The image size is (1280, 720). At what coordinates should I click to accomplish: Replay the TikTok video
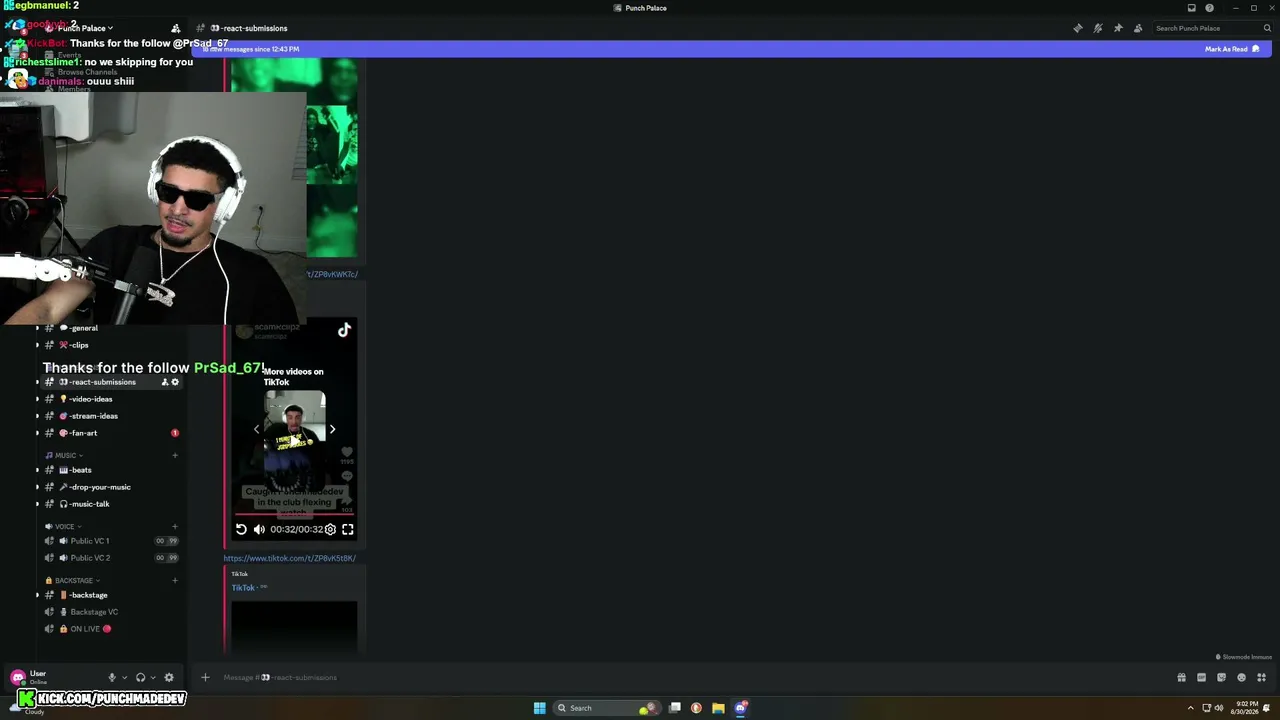click(241, 529)
